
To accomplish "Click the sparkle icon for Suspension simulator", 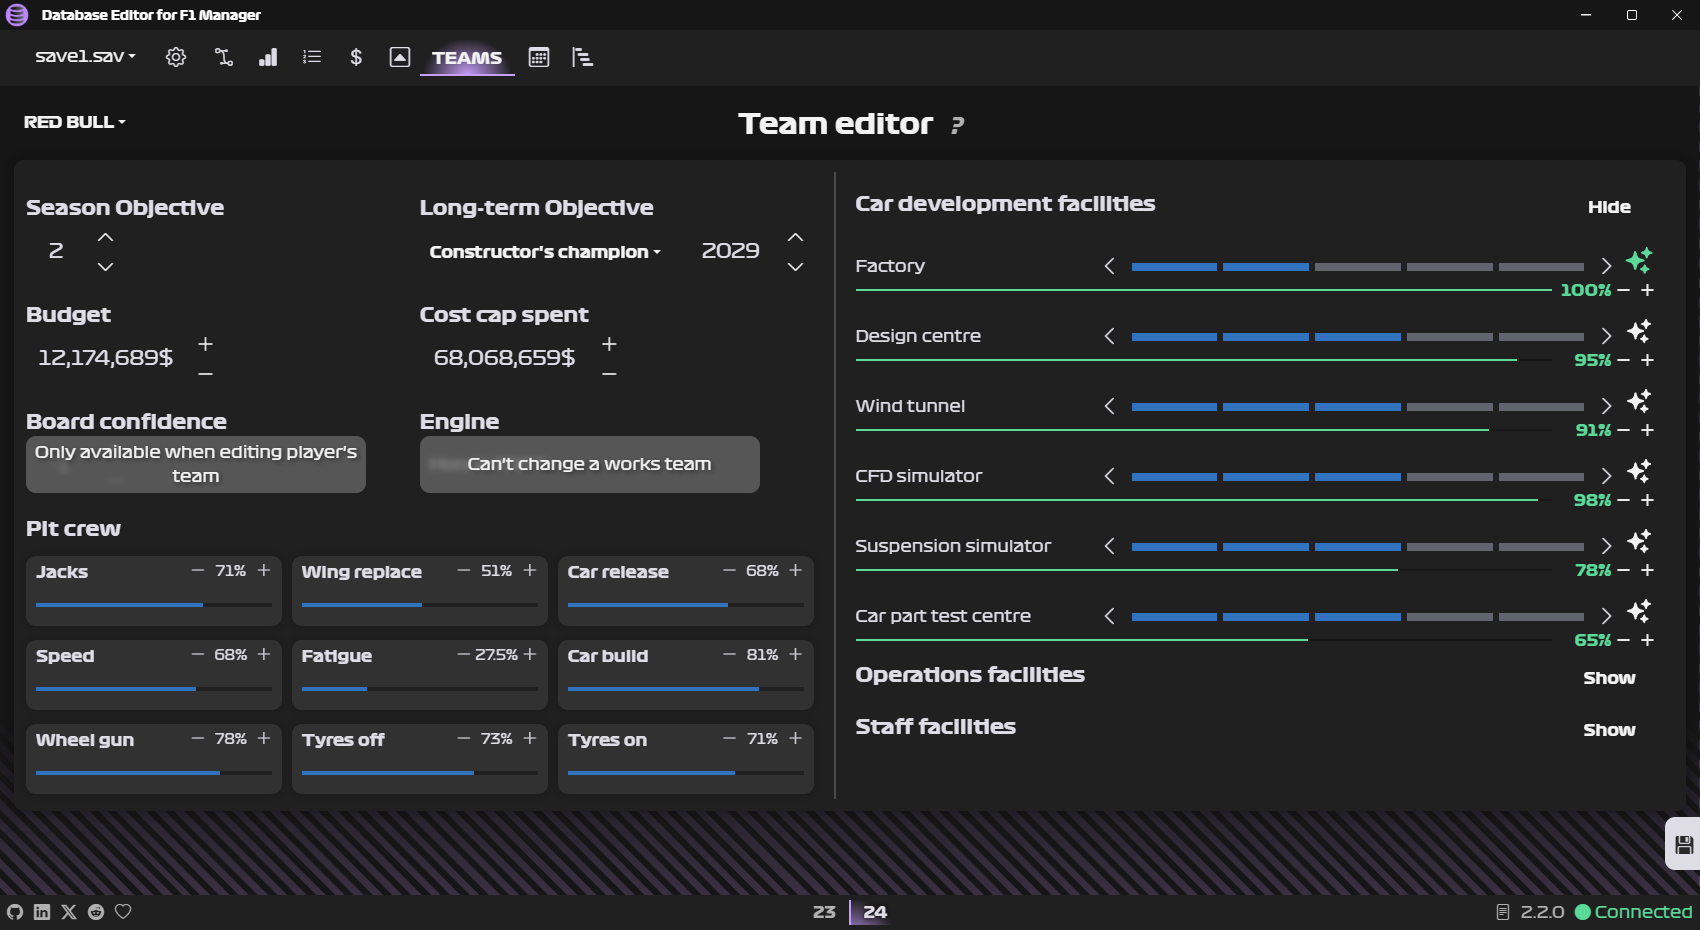I will coord(1639,541).
